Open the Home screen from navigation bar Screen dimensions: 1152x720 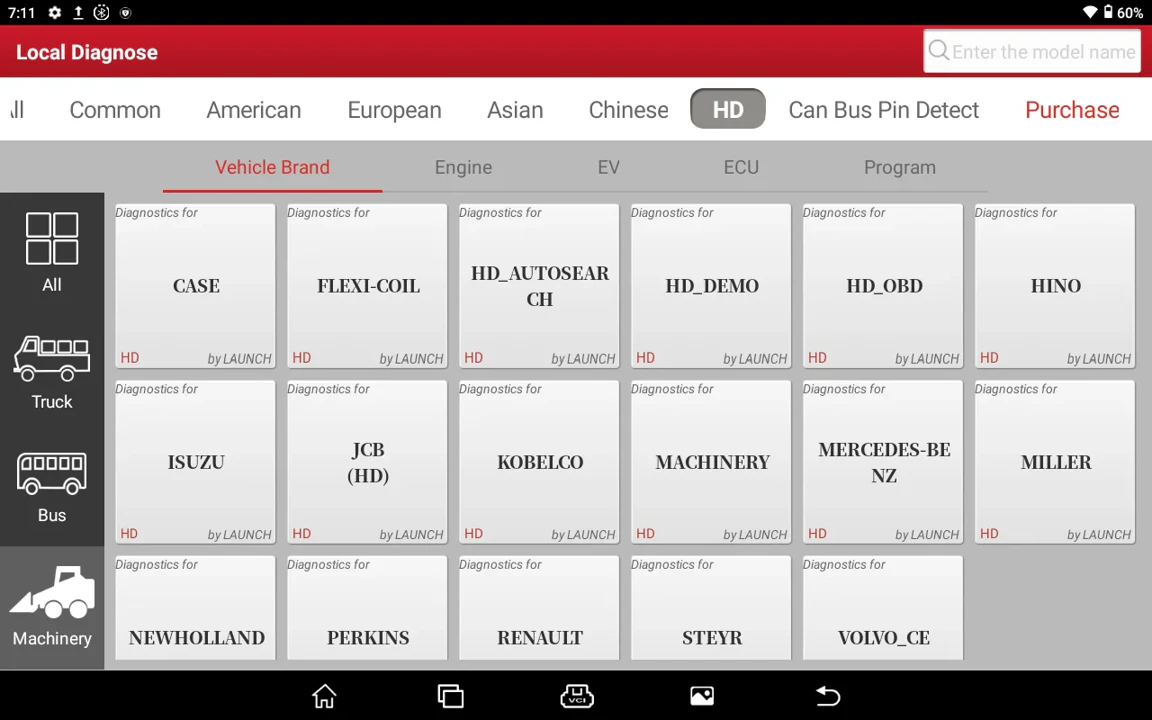tap(324, 695)
